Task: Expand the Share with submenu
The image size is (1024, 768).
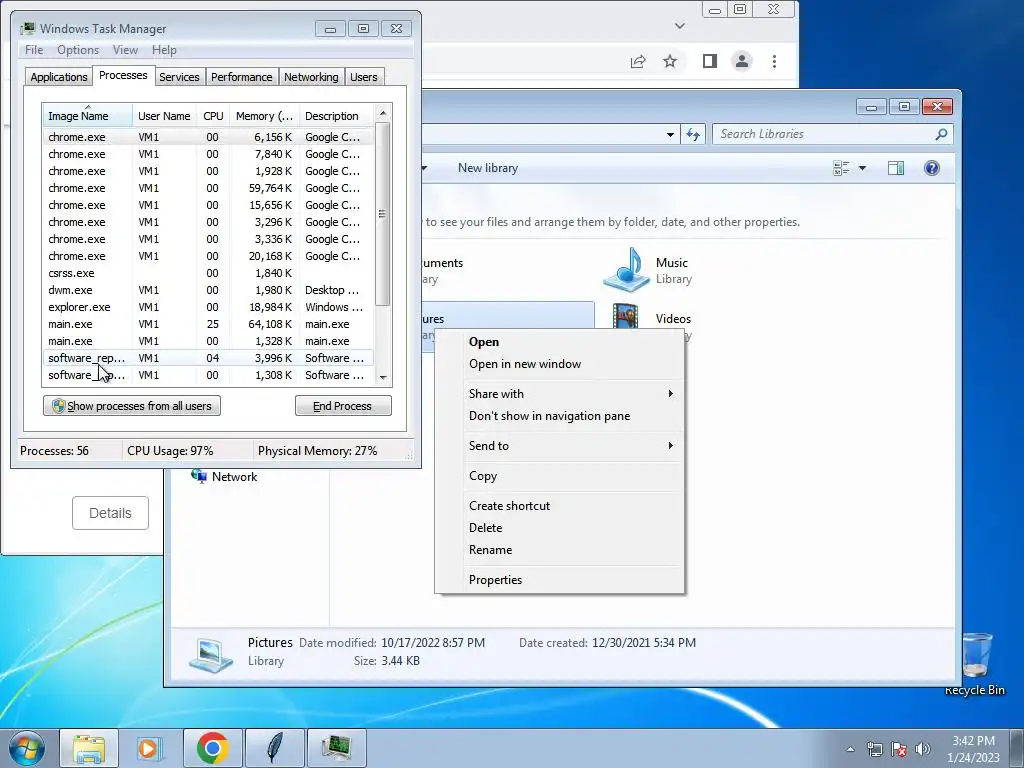Action: tap(573, 394)
